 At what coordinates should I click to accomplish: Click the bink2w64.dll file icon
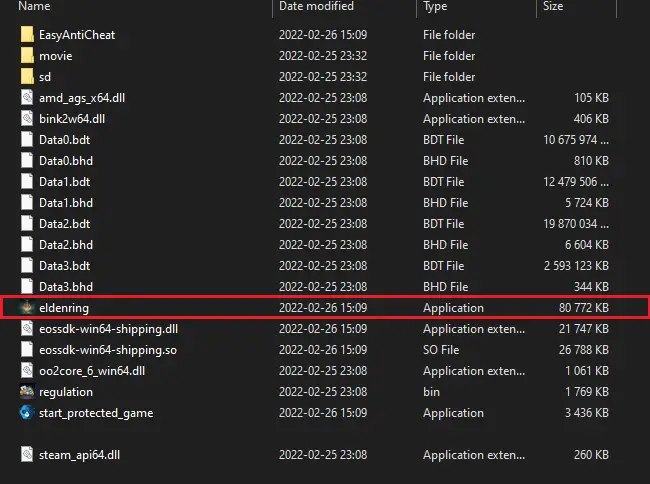27,119
